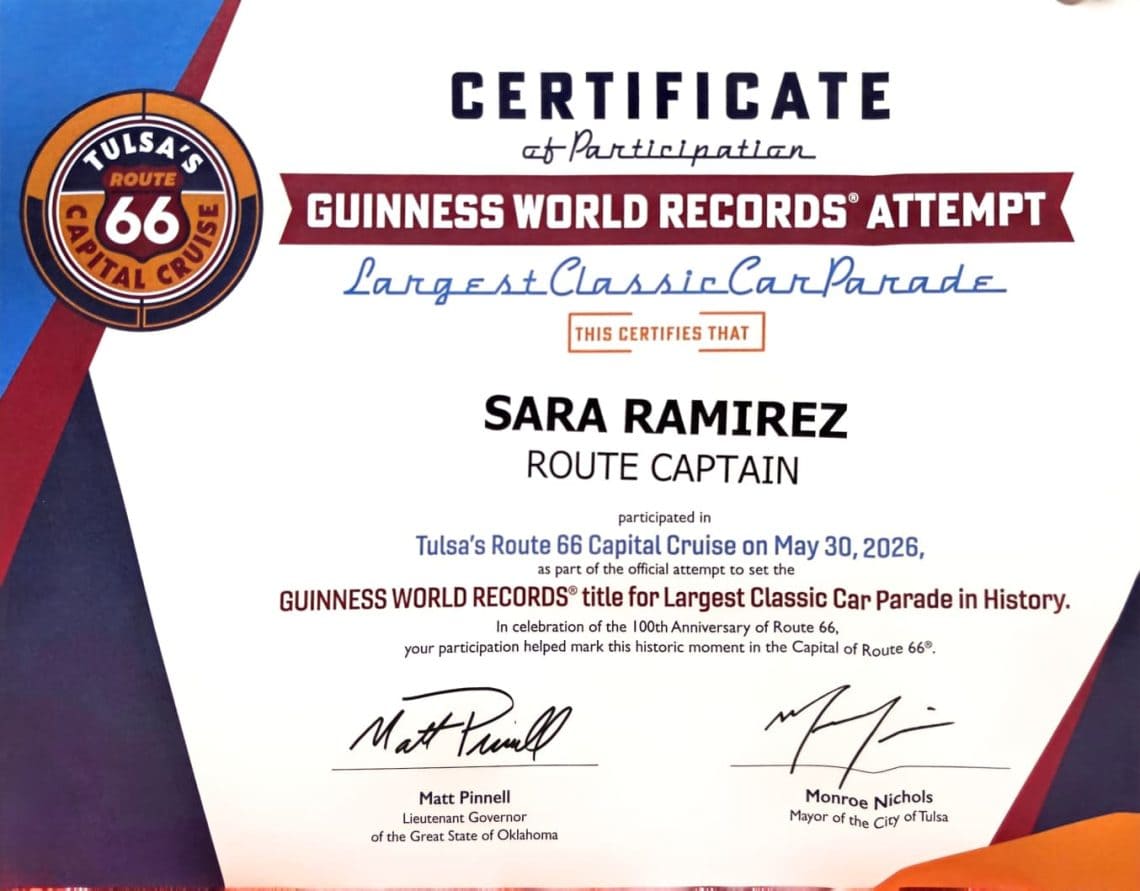Viewport: 1140px width, 891px height.
Task: Click 'as part of the official attempt to set the'
Action: point(665,569)
